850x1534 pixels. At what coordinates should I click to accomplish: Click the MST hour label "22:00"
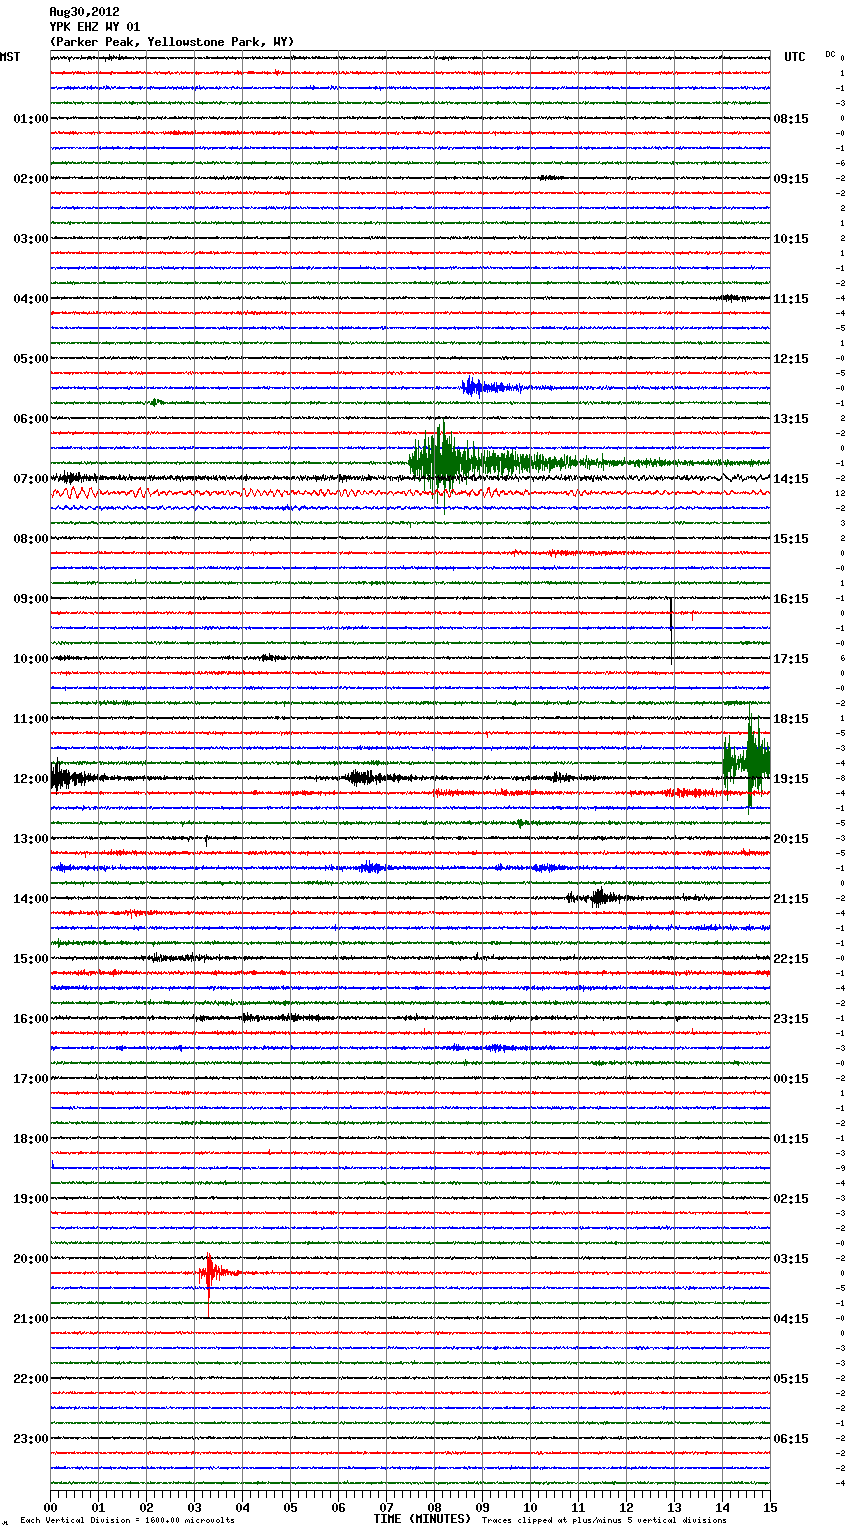click(31, 1379)
